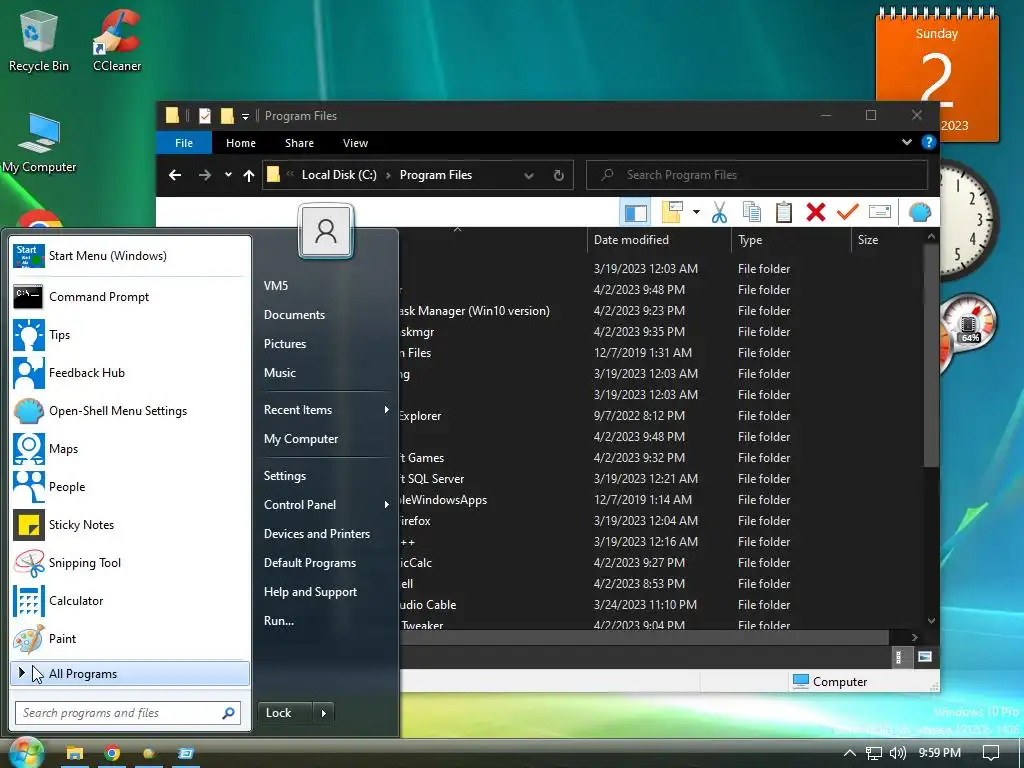Open Feedback Hub from start menu
This screenshot has height=768, width=1024.
point(130,373)
